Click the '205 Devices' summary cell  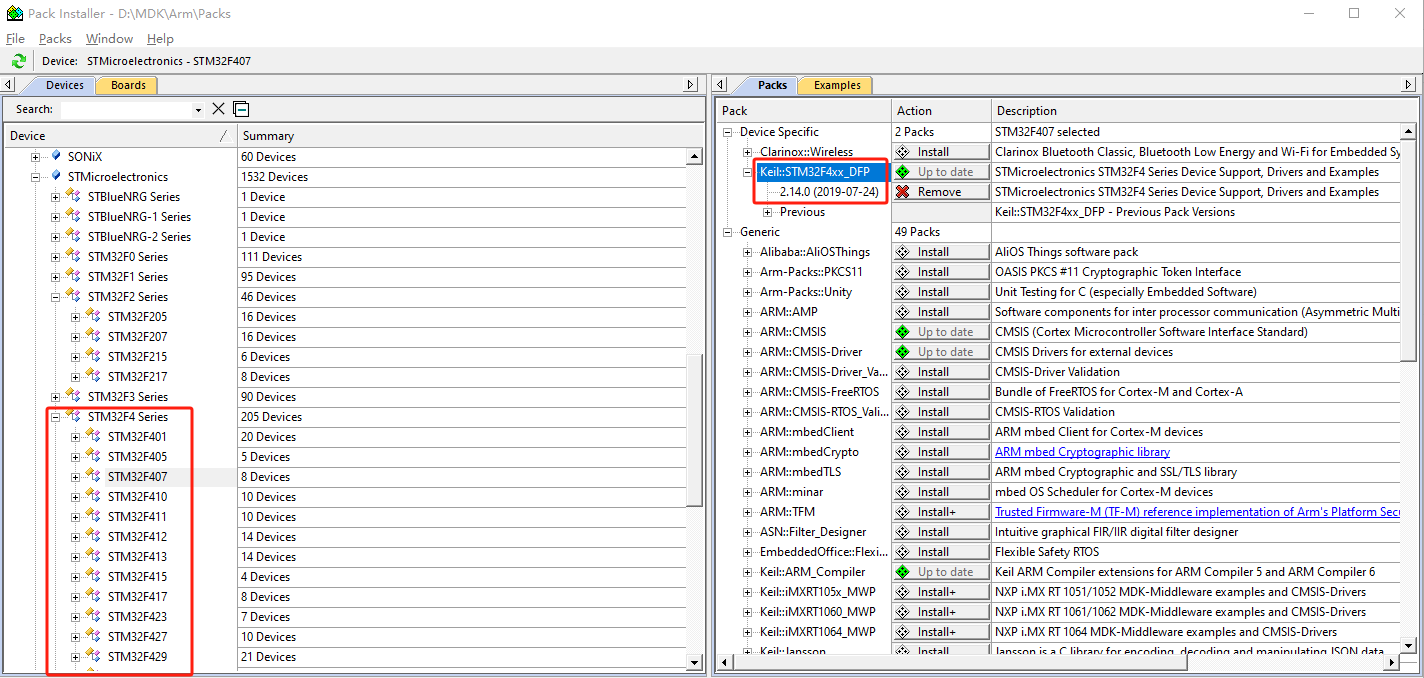[271, 417]
